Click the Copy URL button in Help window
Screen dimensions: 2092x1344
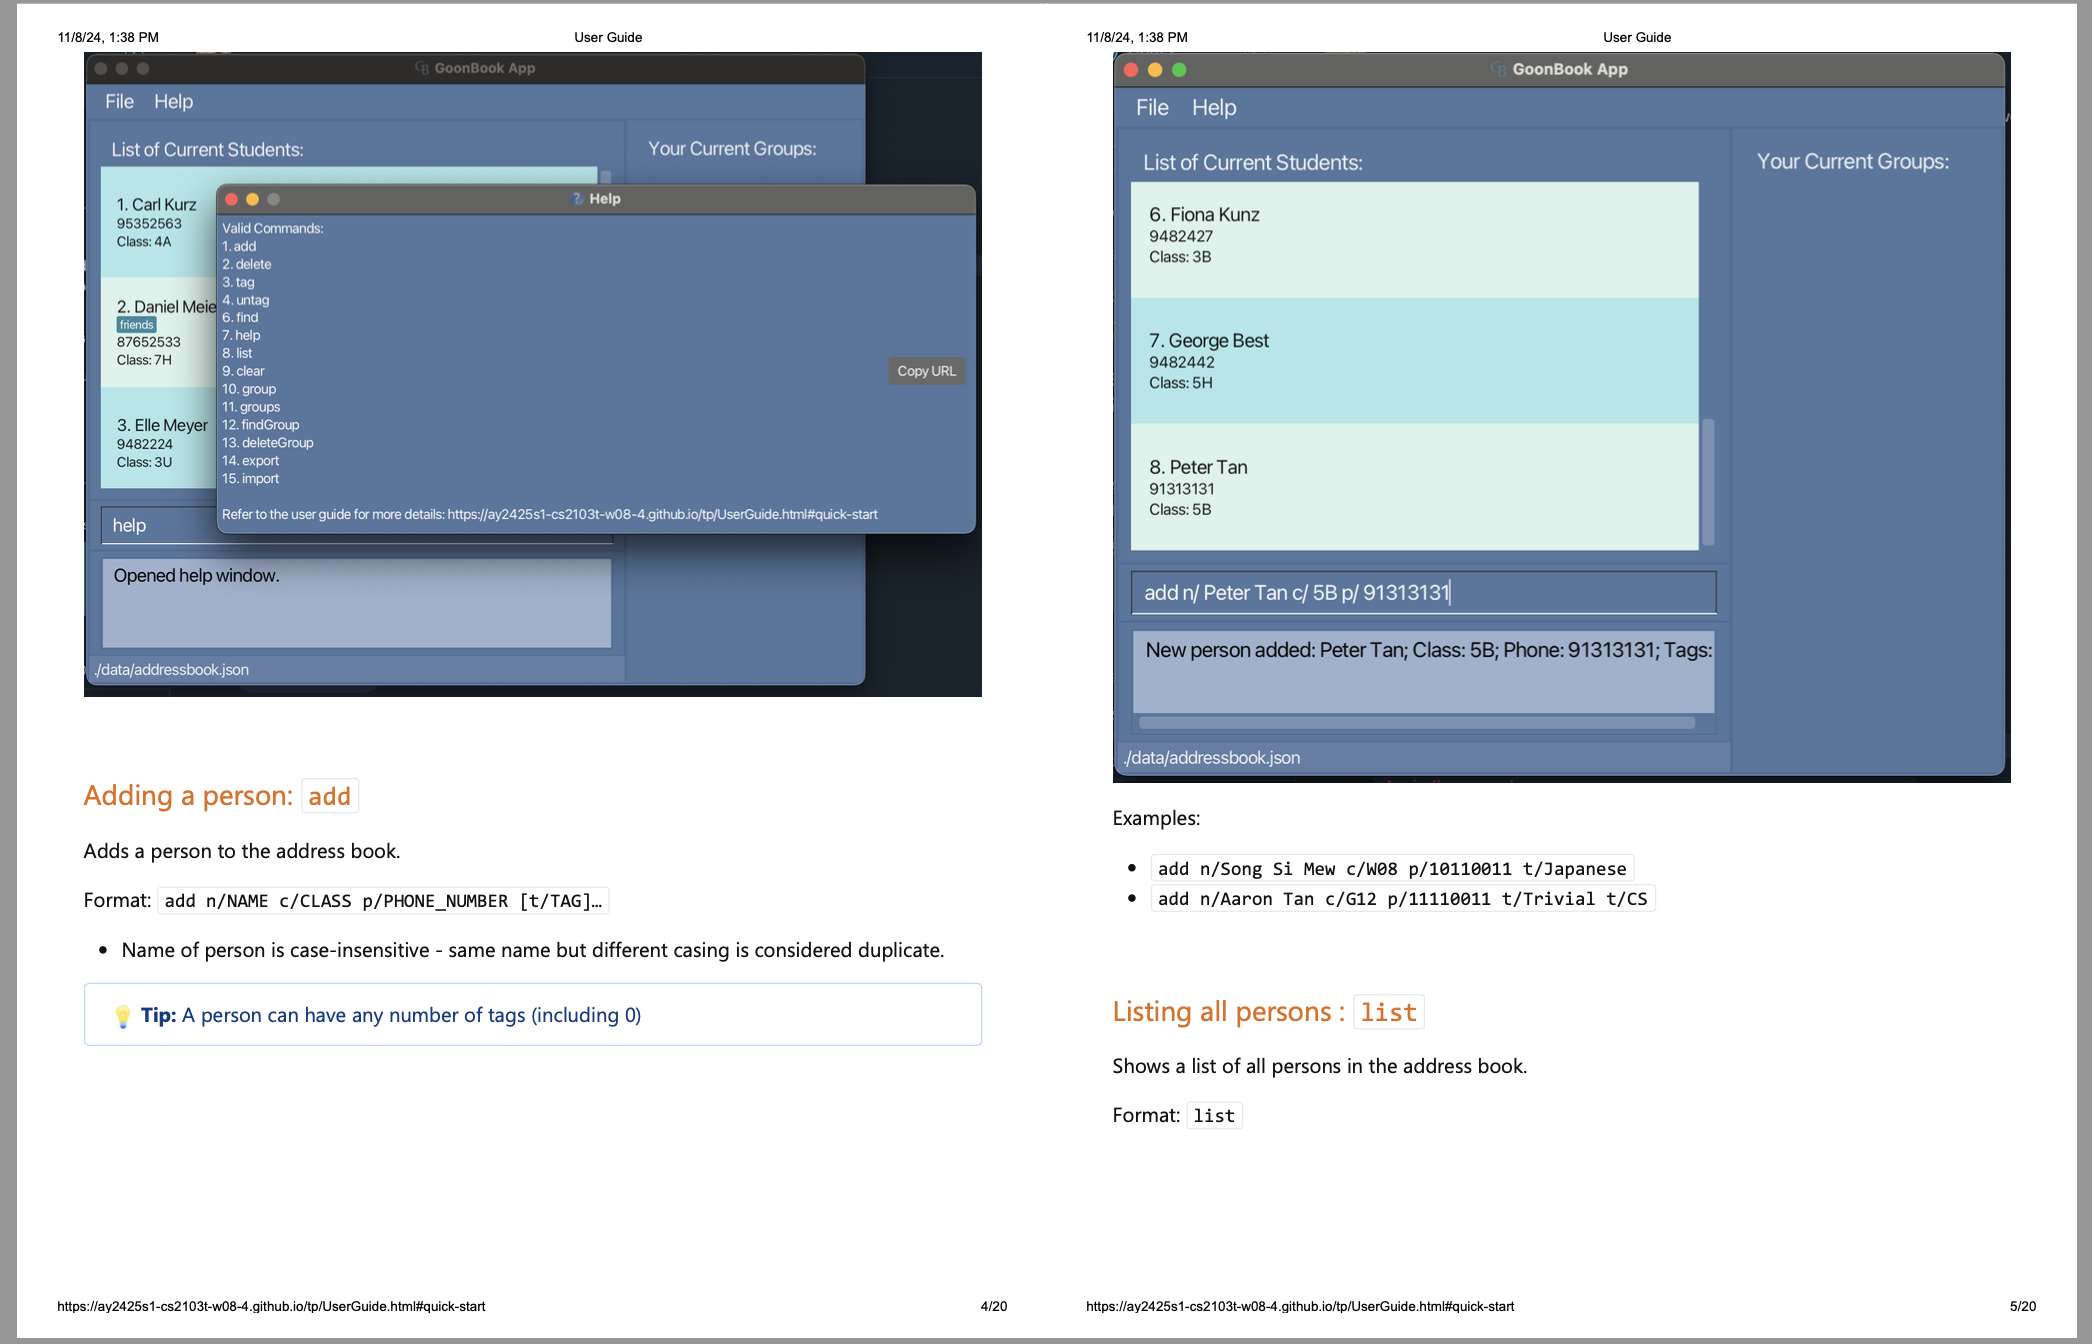click(926, 371)
